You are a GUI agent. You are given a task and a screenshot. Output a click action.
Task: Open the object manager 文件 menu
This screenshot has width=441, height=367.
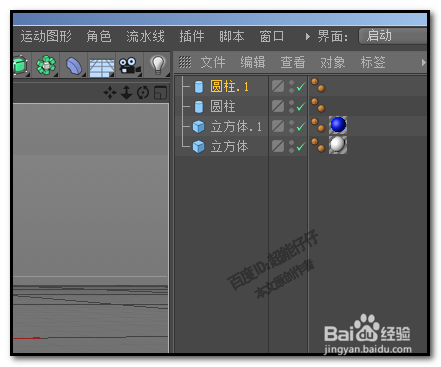coord(213,62)
